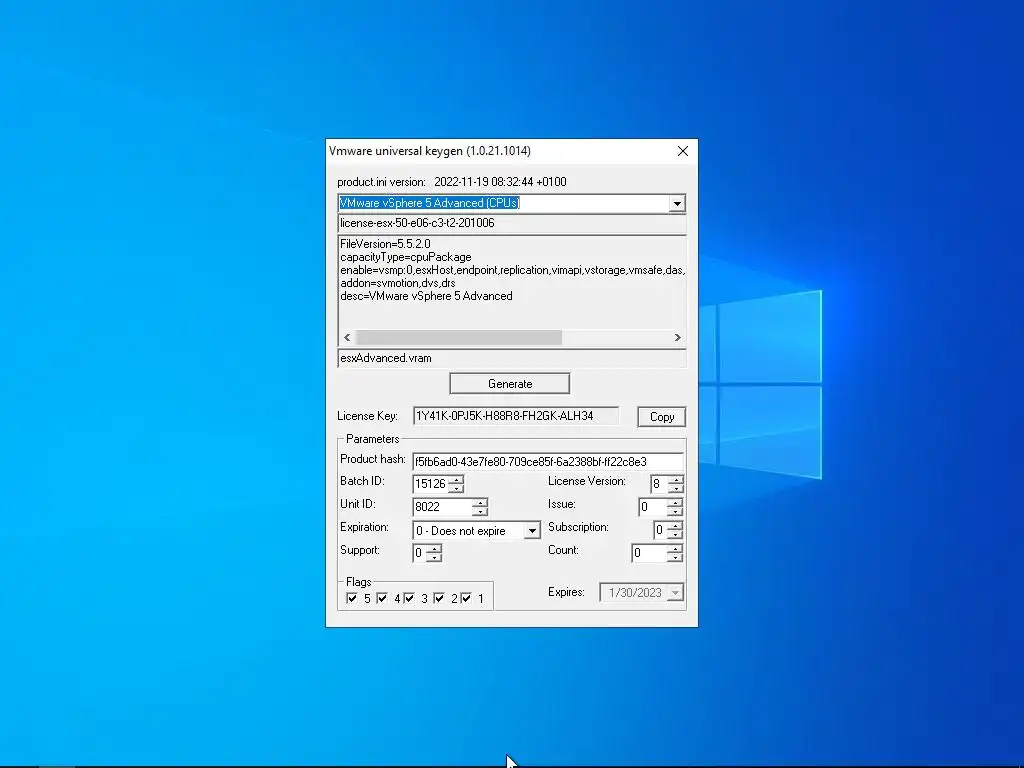This screenshot has width=1024, height=768.
Task: Toggle flag 3 checkbox
Action: (x=409, y=598)
